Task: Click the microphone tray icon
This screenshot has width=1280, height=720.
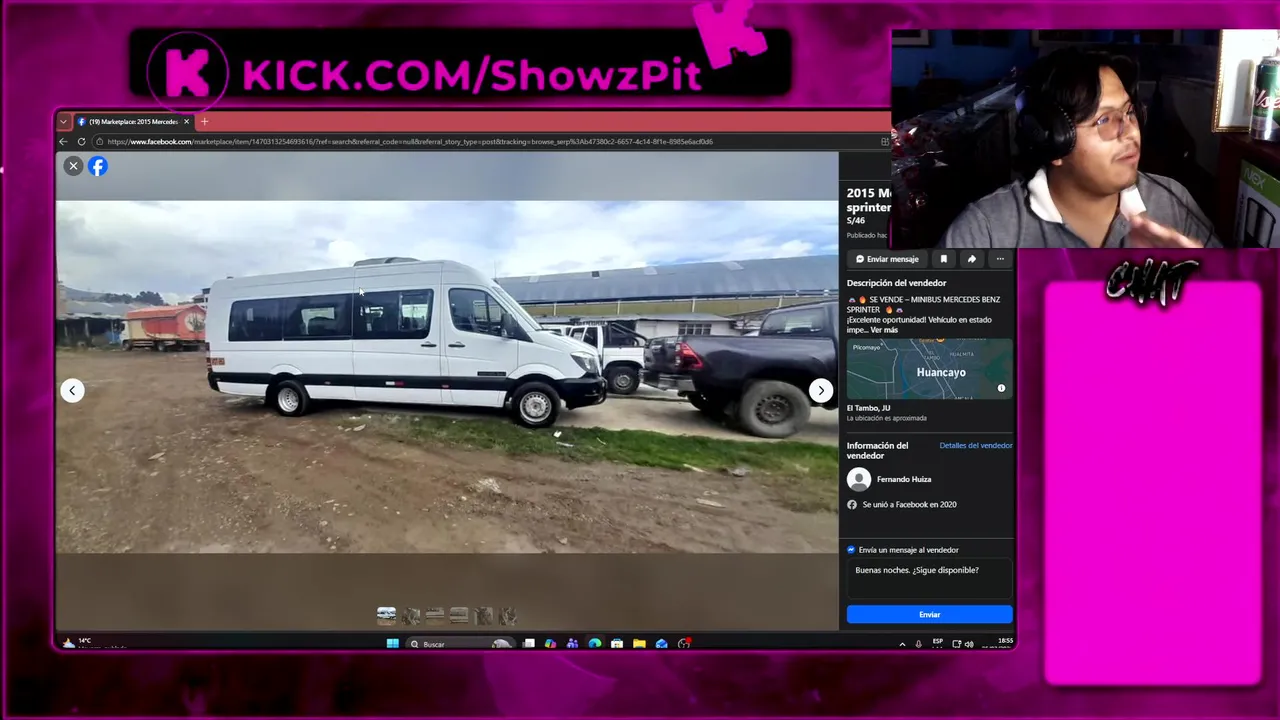Action: click(918, 644)
